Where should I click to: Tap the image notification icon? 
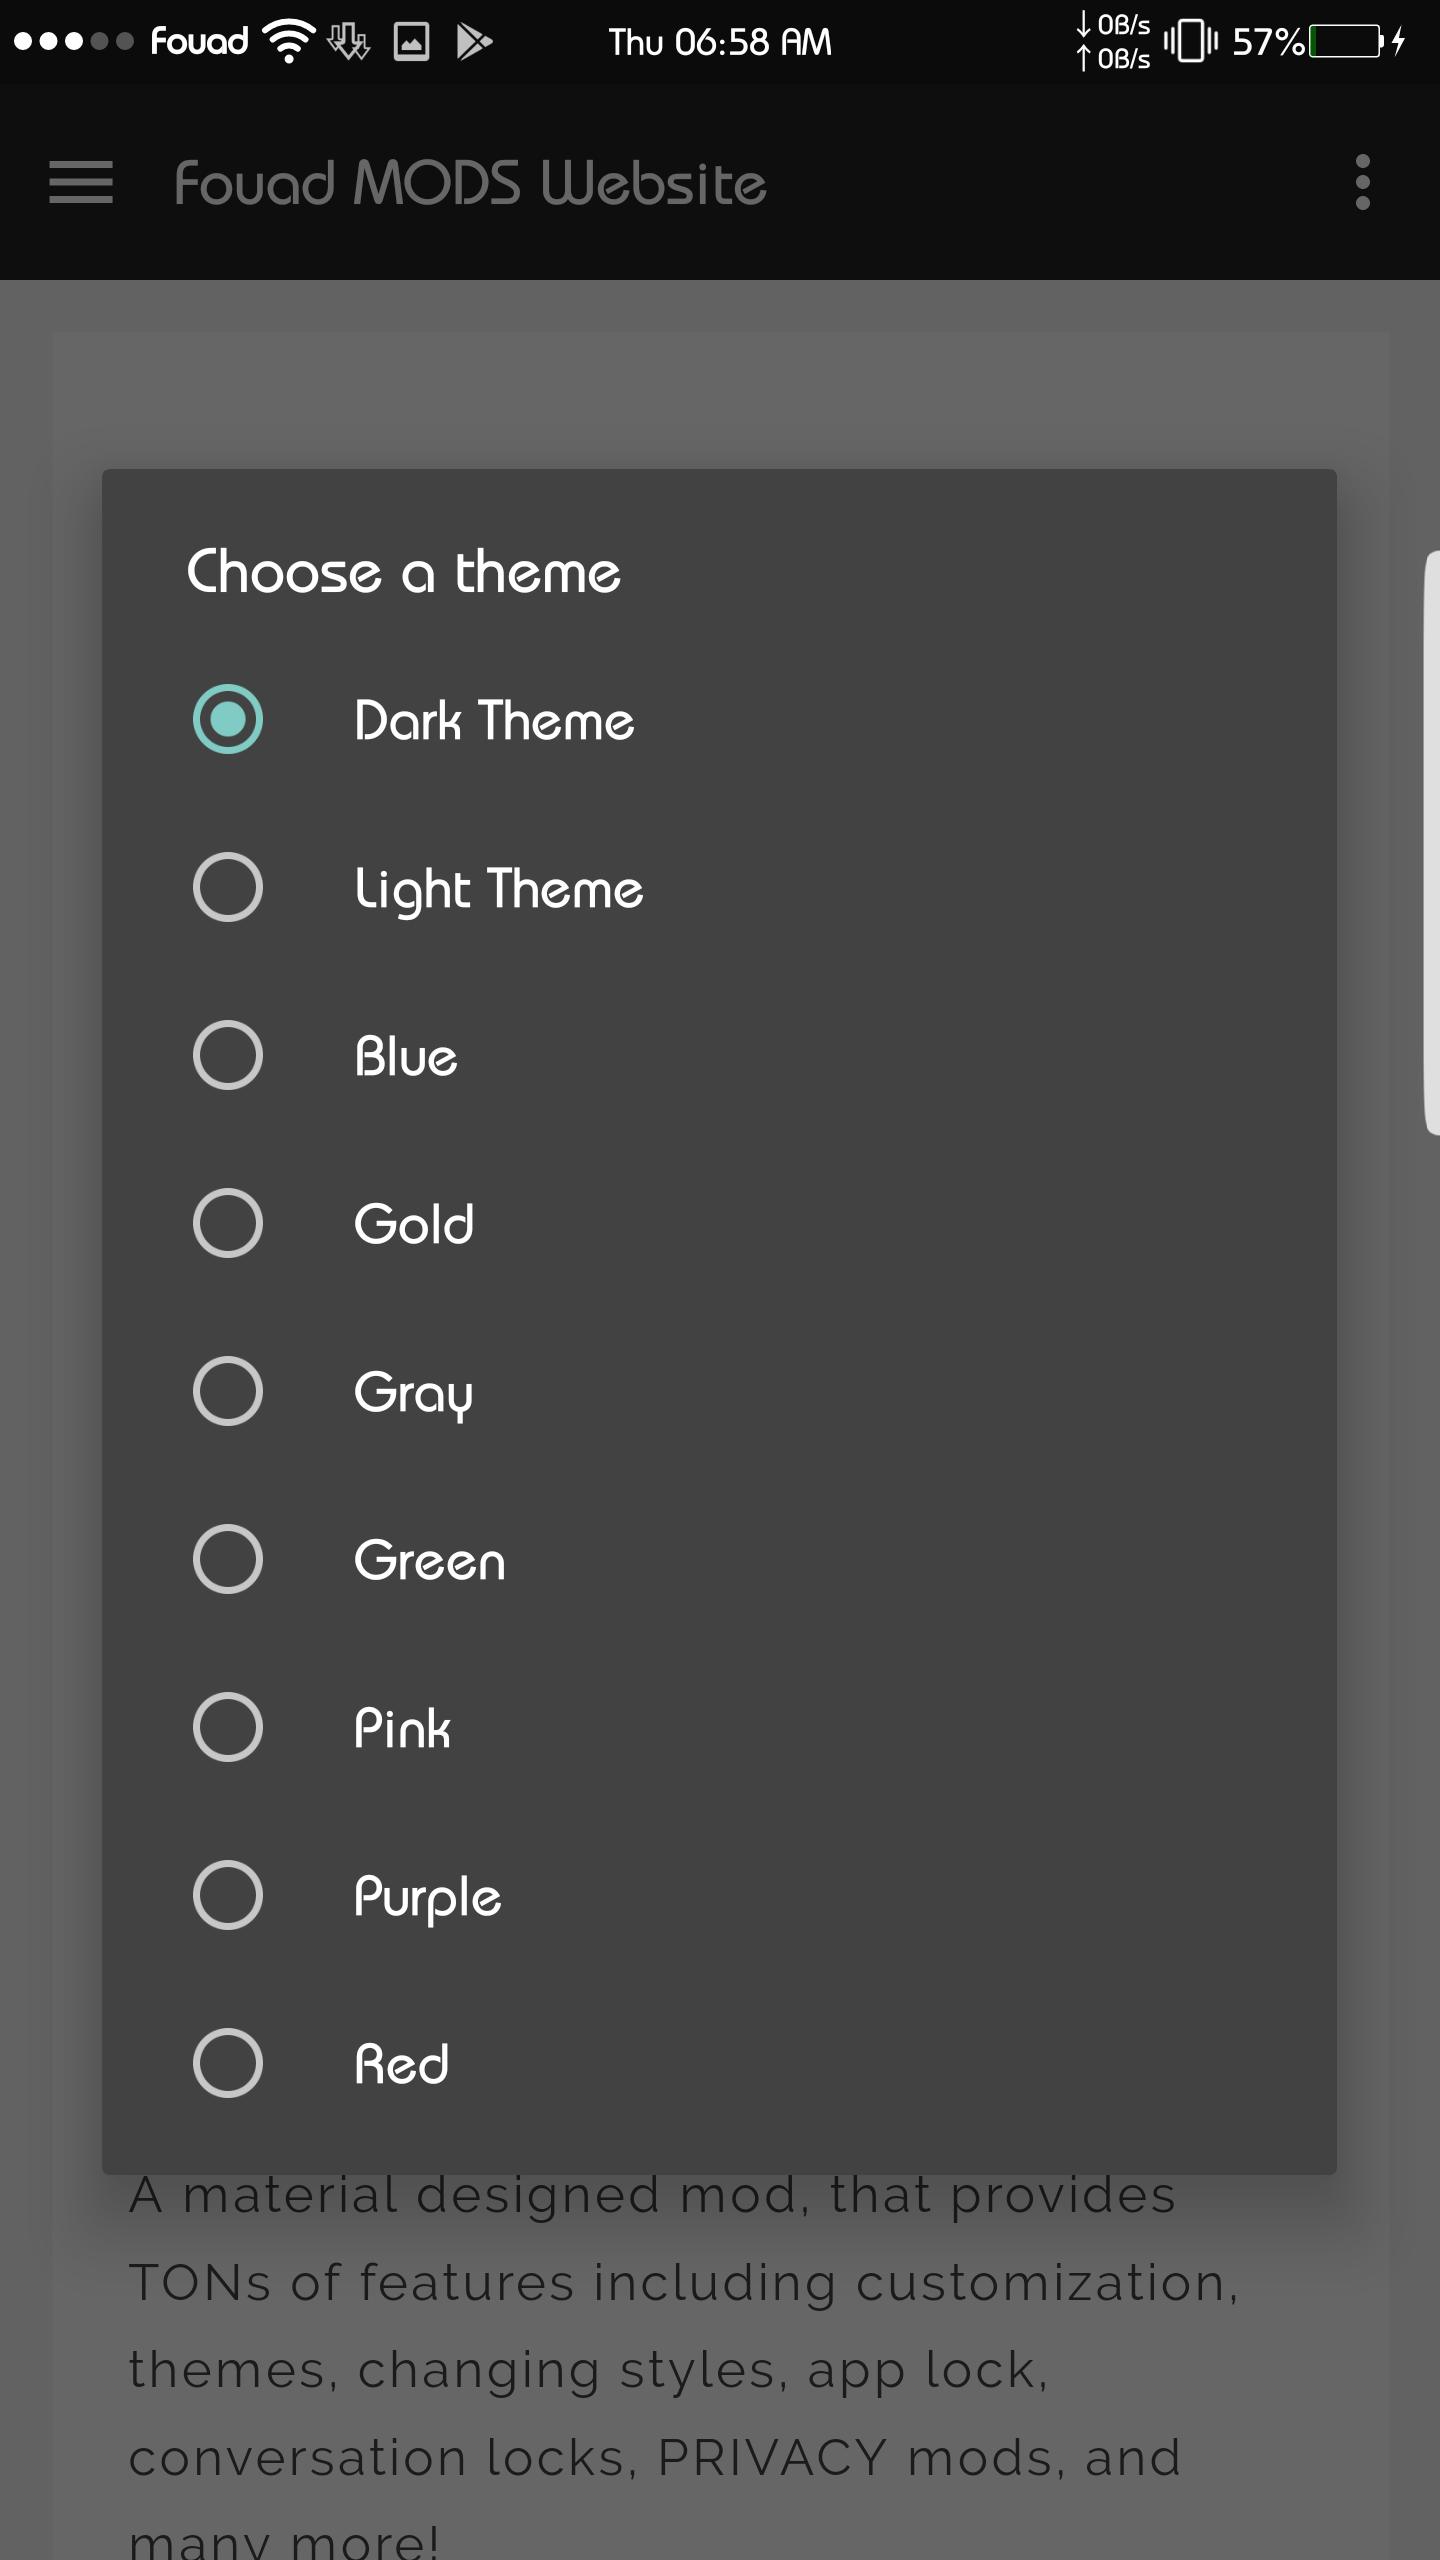(411, 42)
